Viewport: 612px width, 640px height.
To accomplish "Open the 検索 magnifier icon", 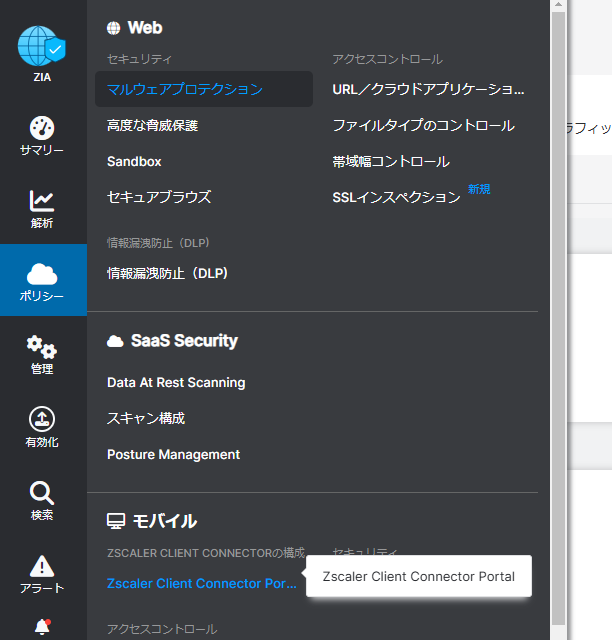I will 42,493.
